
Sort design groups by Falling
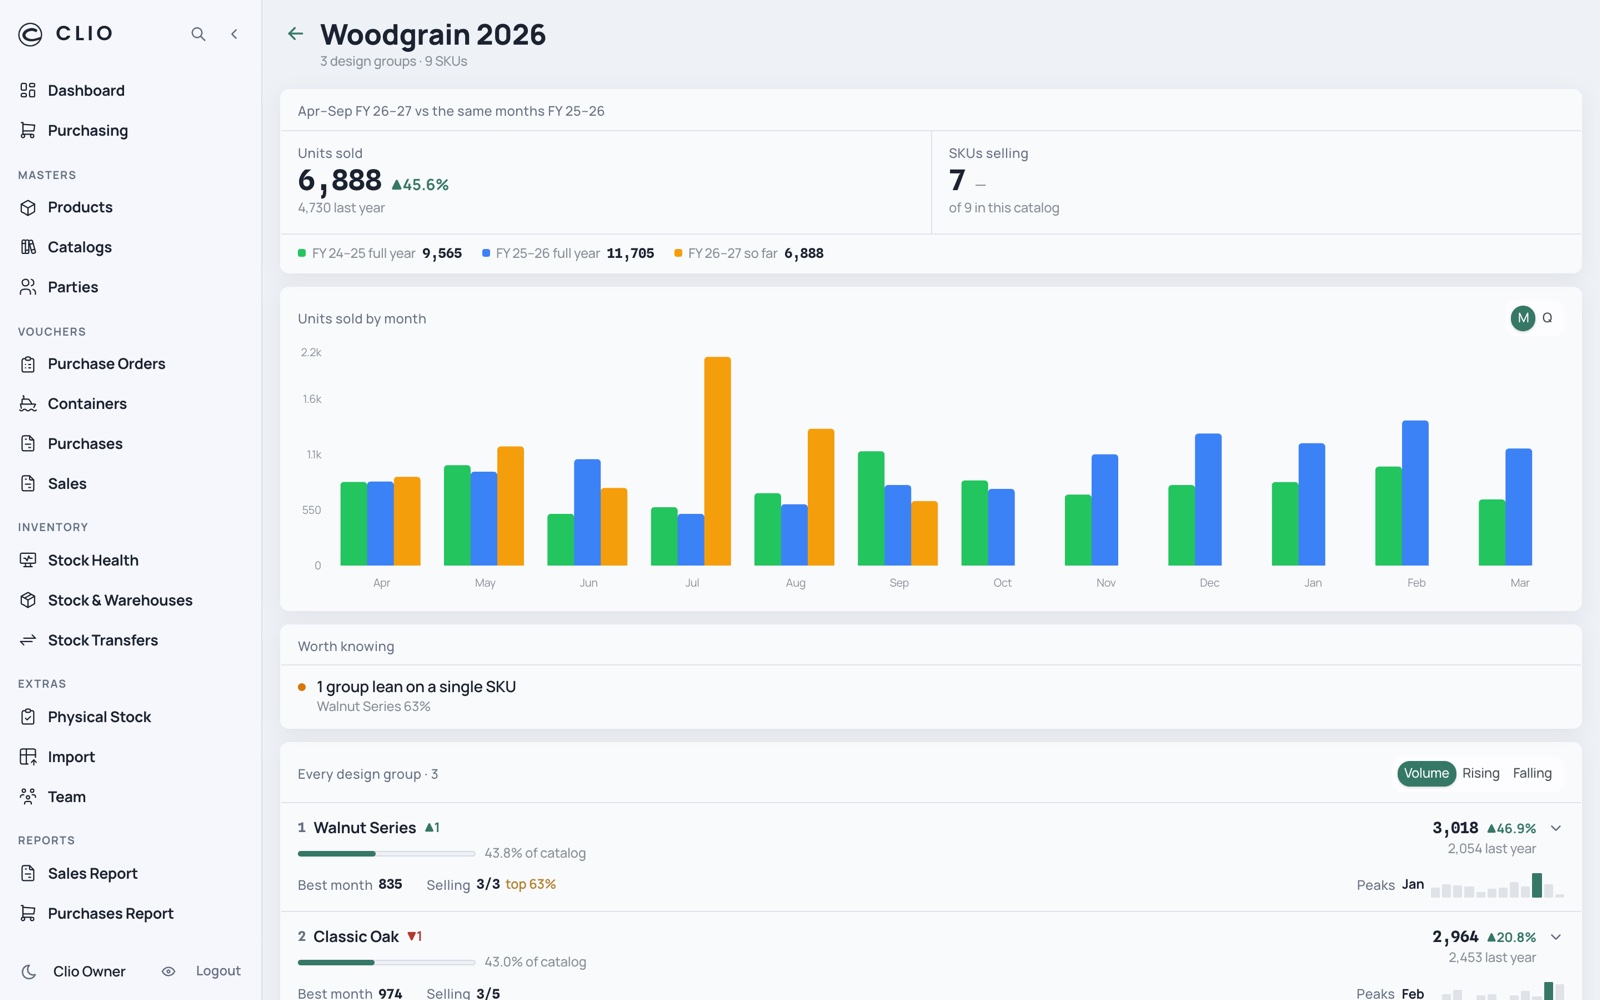1532,773
